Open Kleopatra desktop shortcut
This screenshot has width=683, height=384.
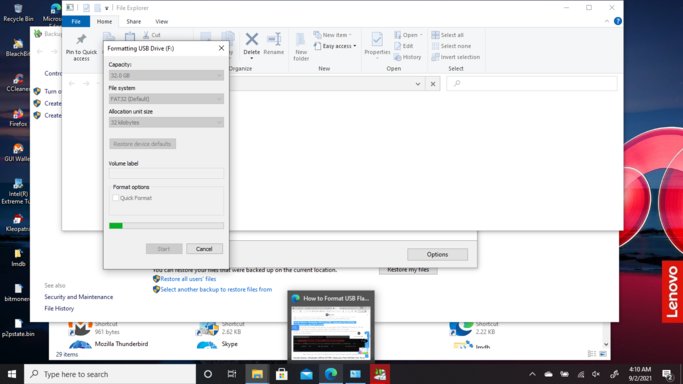click(18, 222)
